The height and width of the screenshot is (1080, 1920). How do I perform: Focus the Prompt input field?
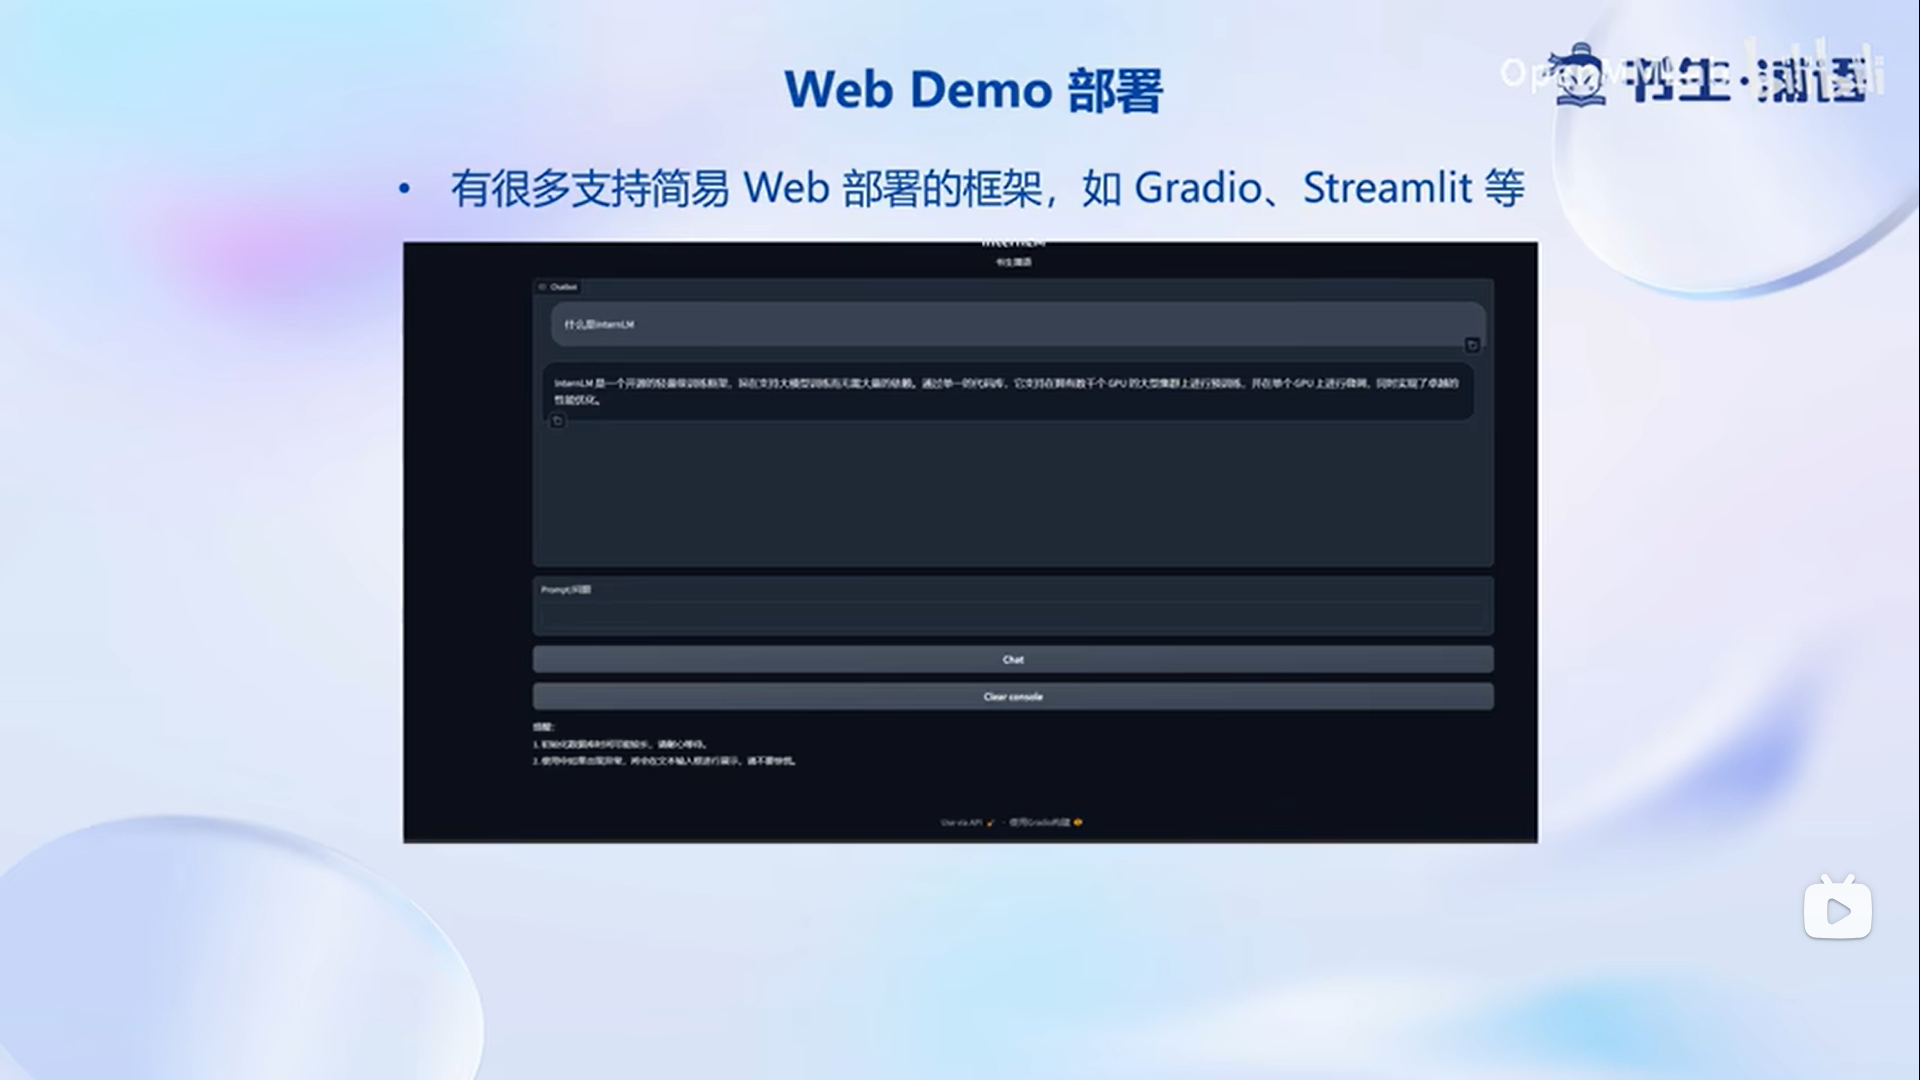coord(1012,615)
